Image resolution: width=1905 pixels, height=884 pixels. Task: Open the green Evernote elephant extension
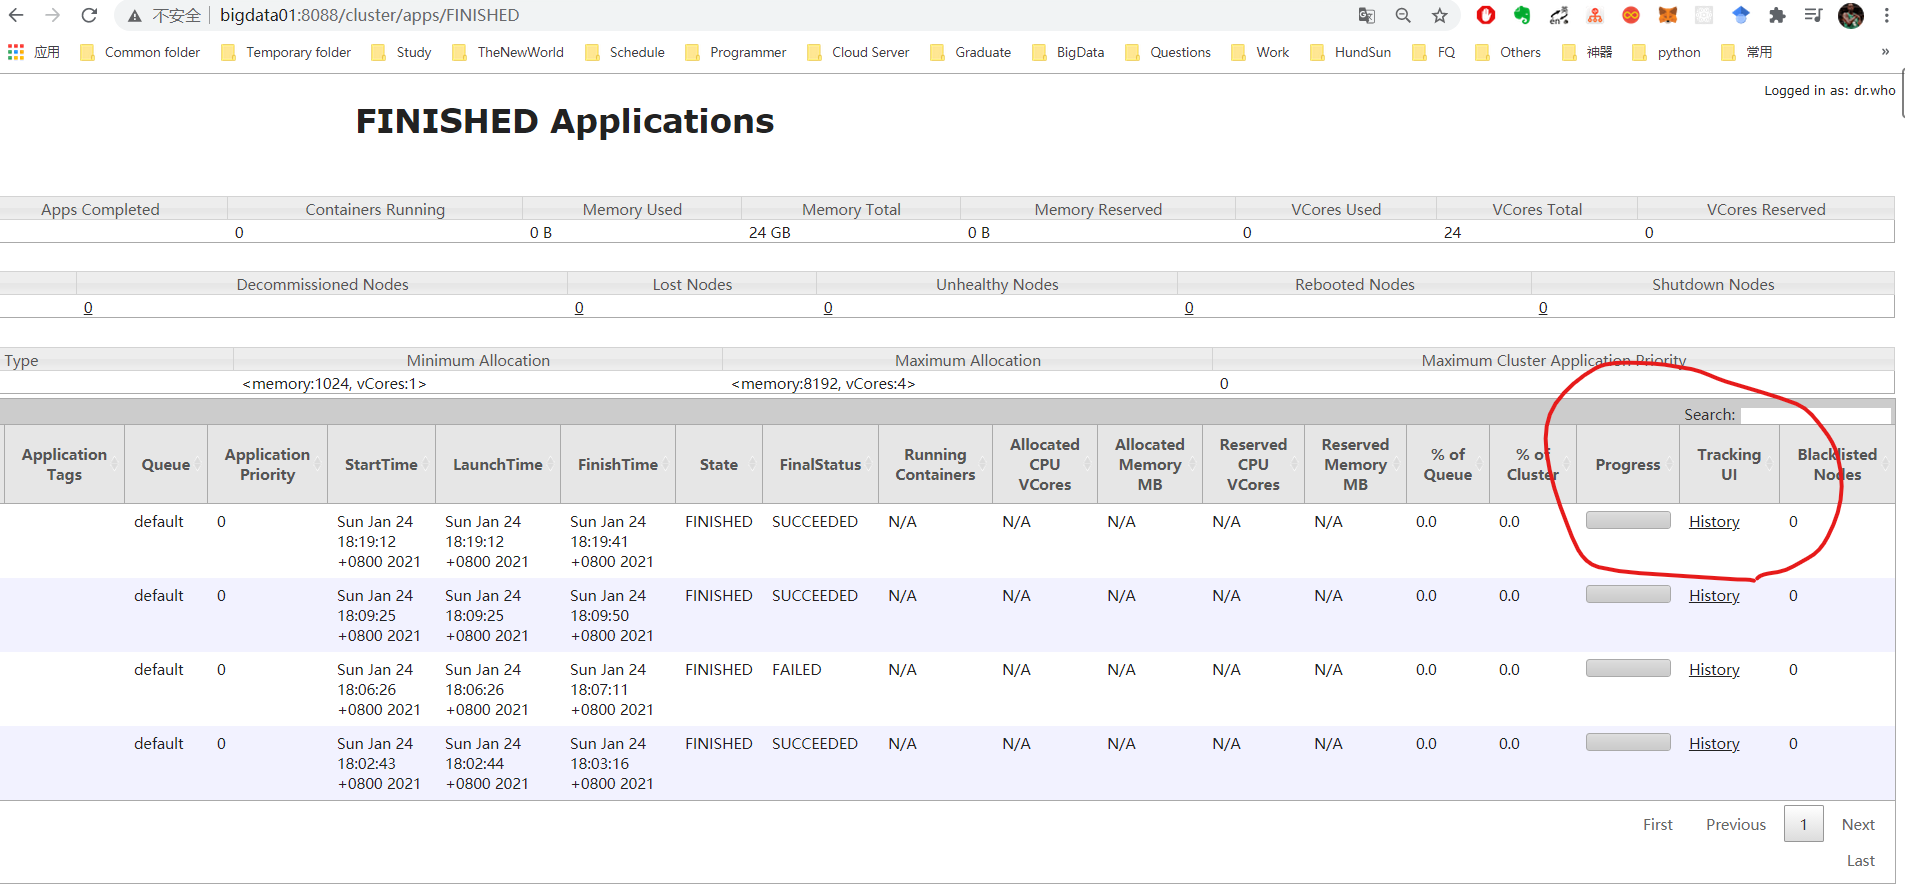1522,15
